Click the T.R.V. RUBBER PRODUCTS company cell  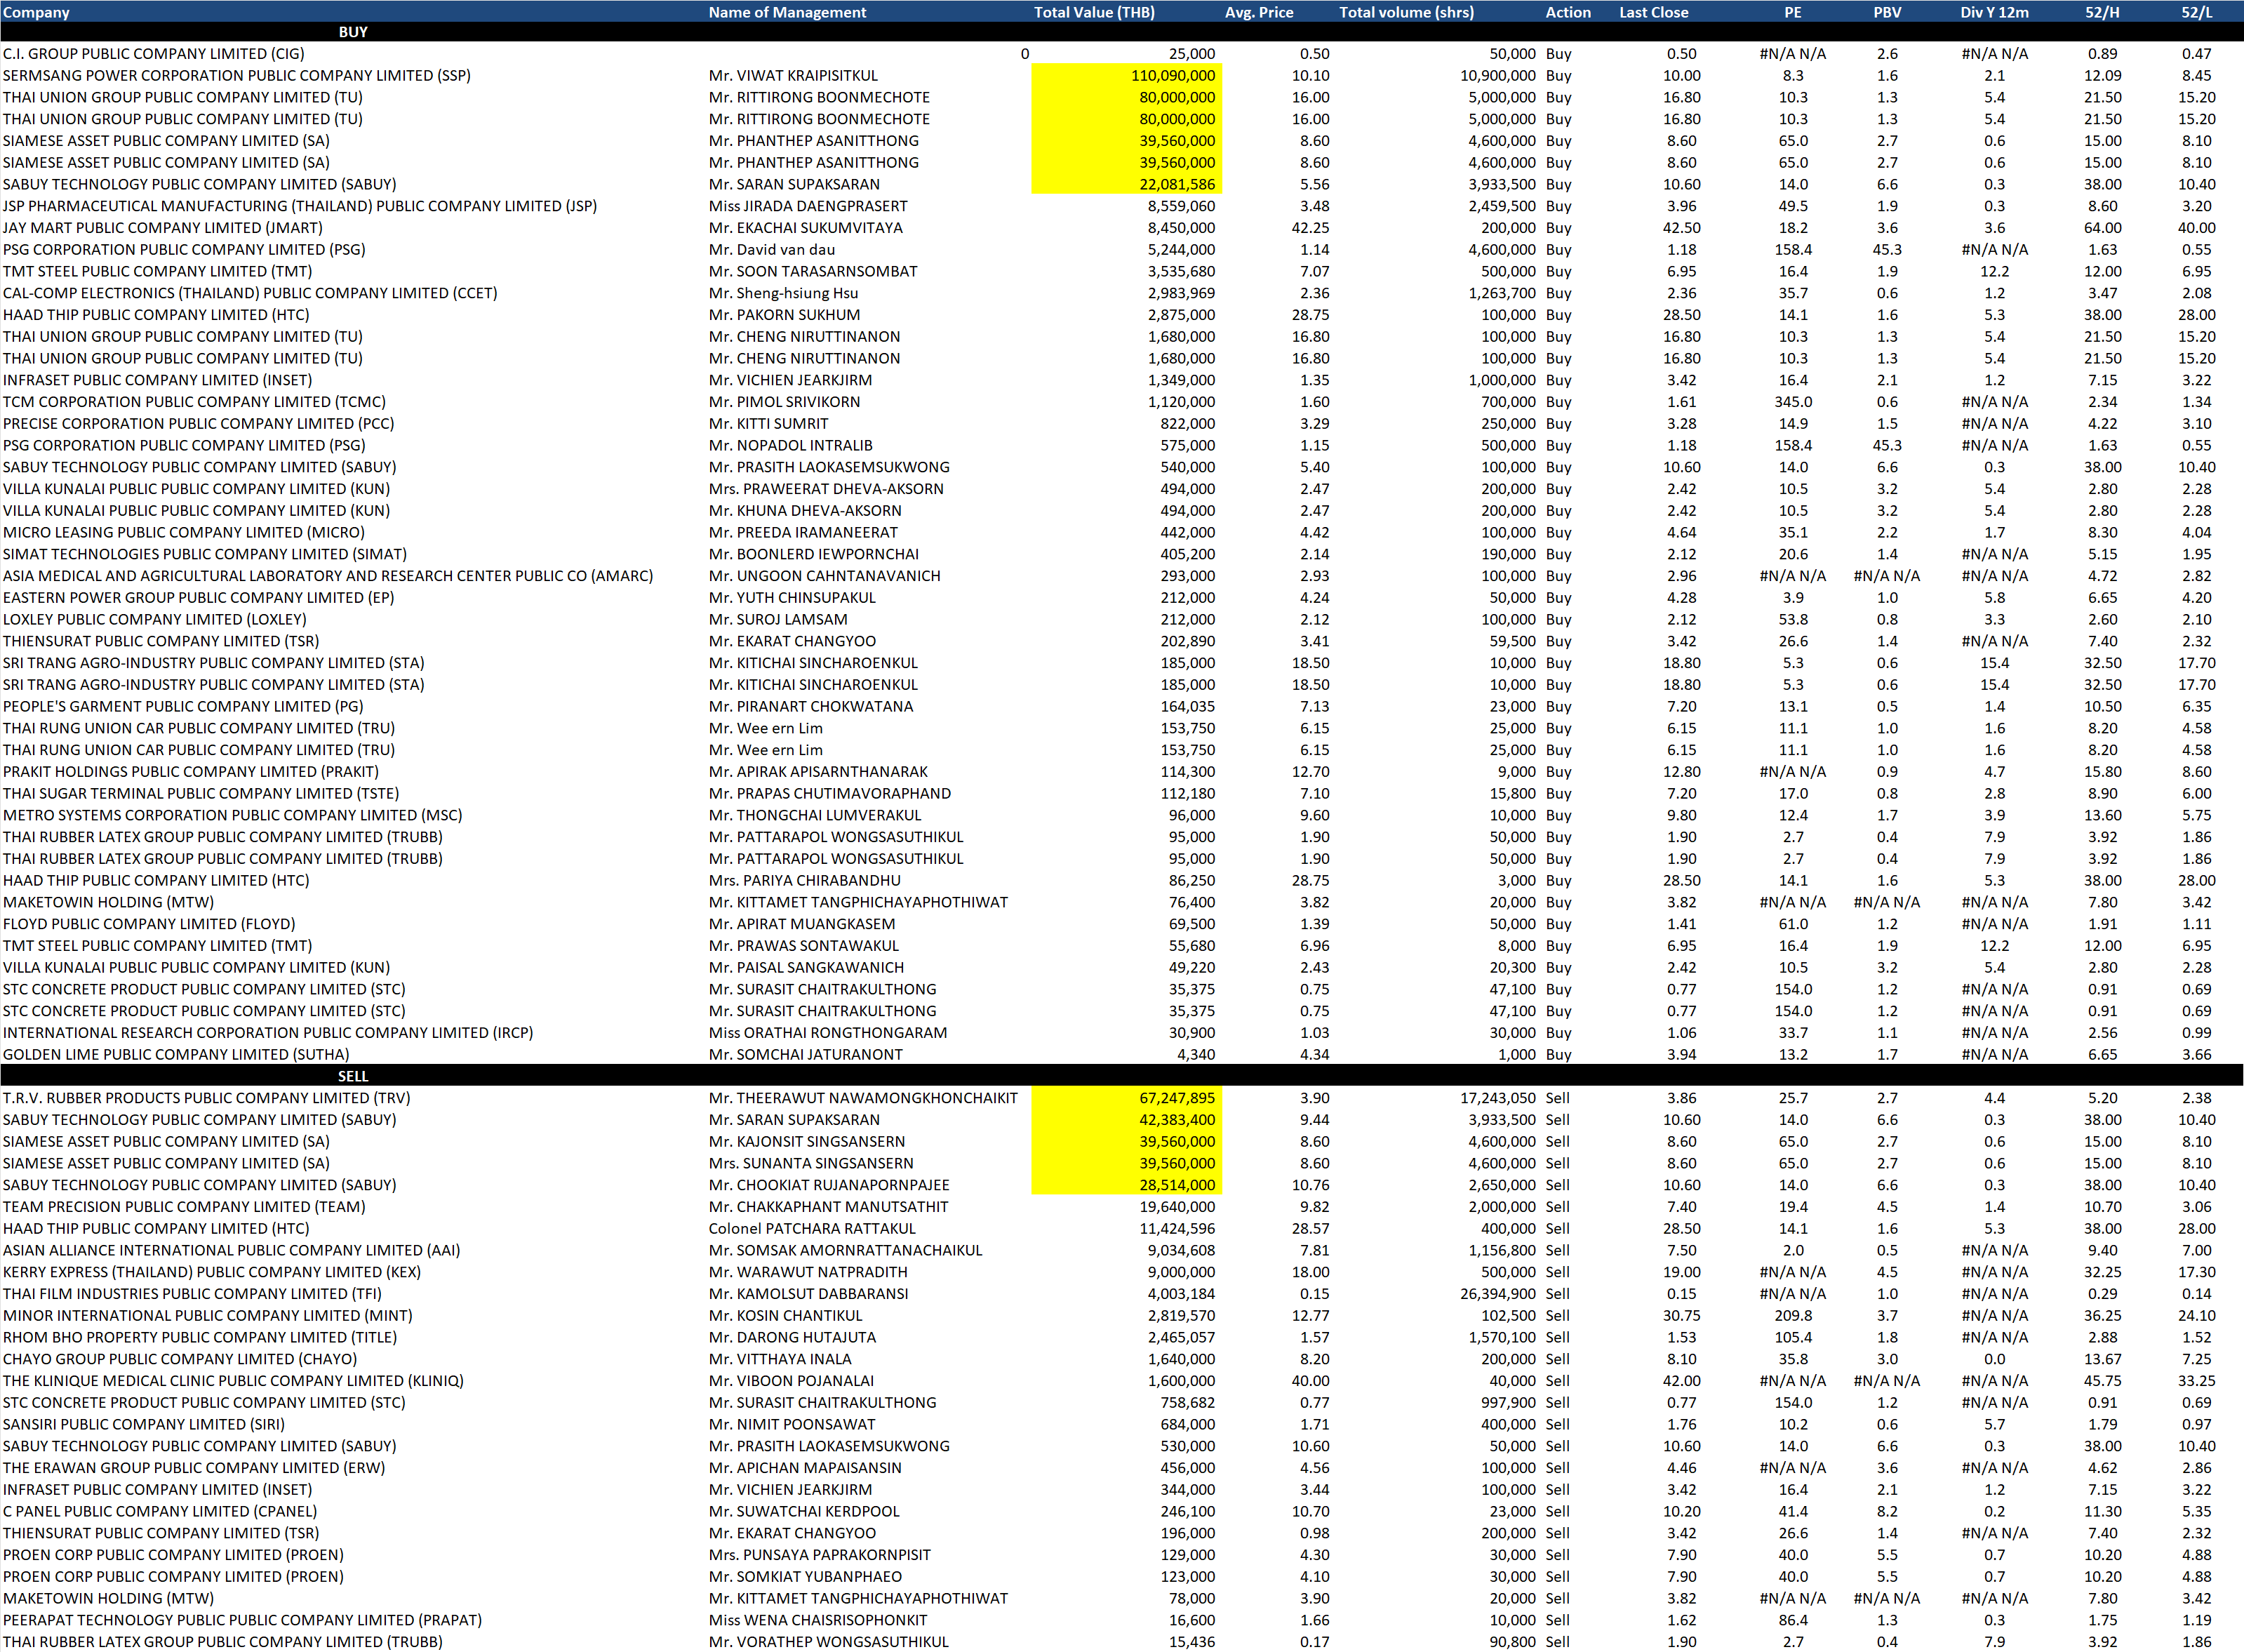[206, 1098]
